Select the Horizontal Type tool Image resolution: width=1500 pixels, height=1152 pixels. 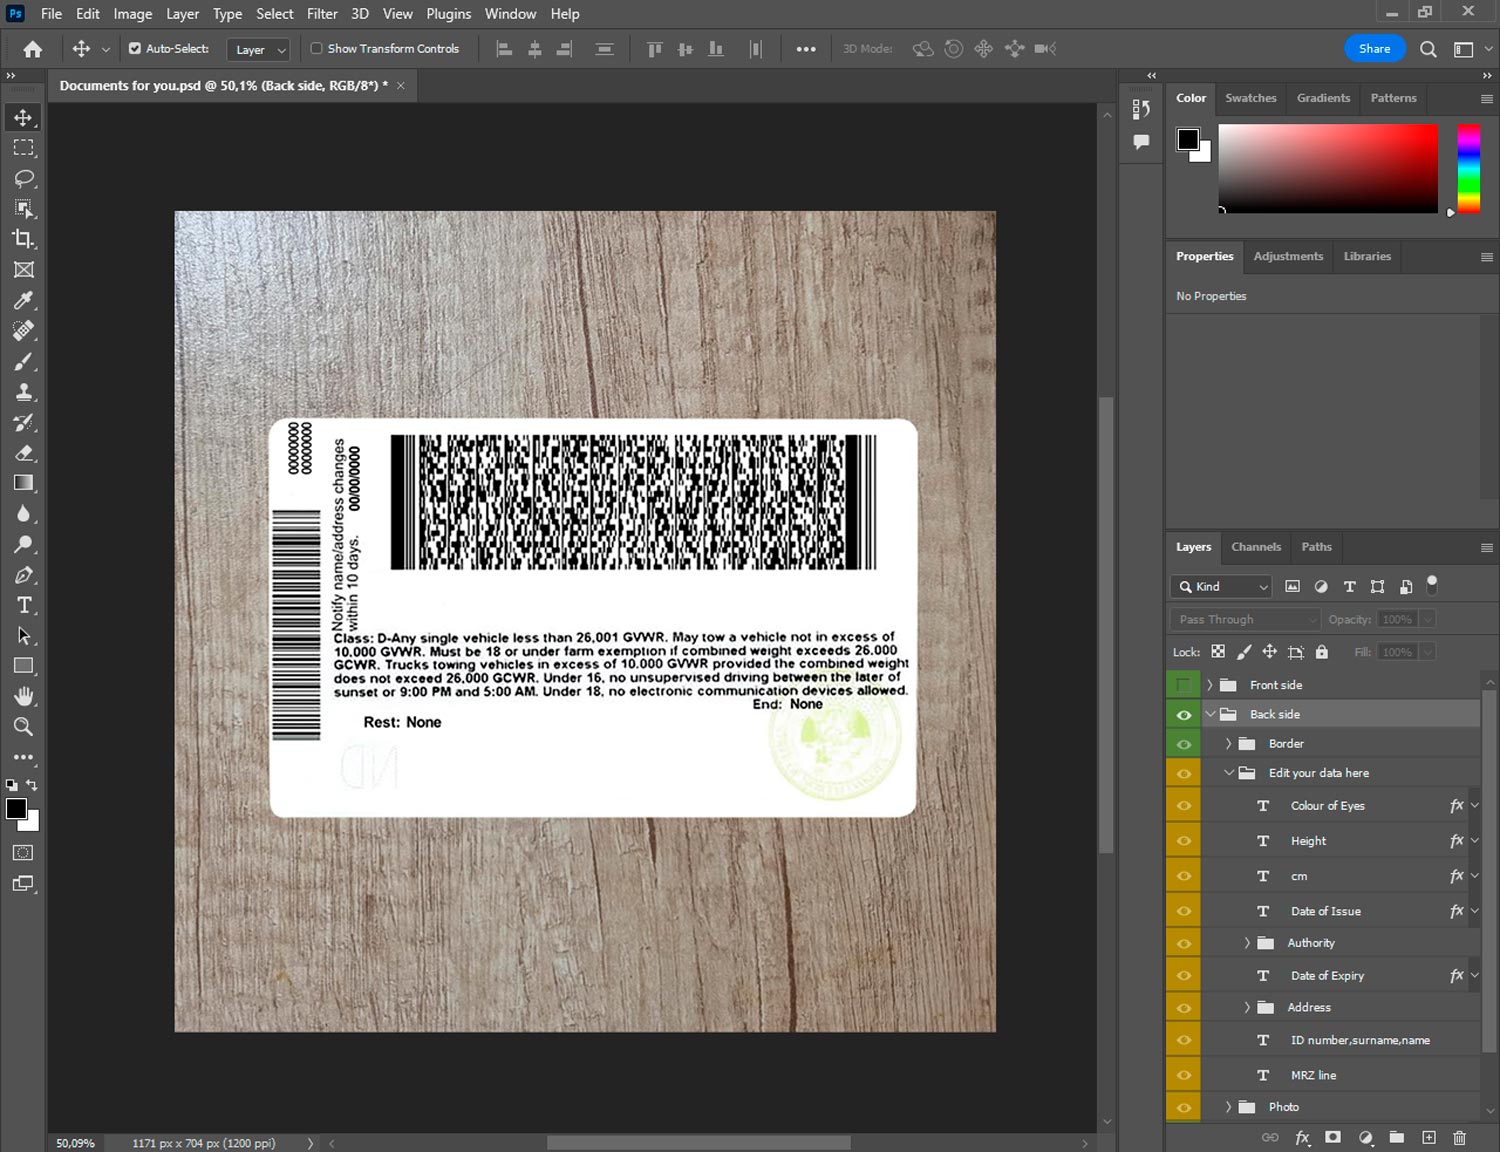pos(24,605)
